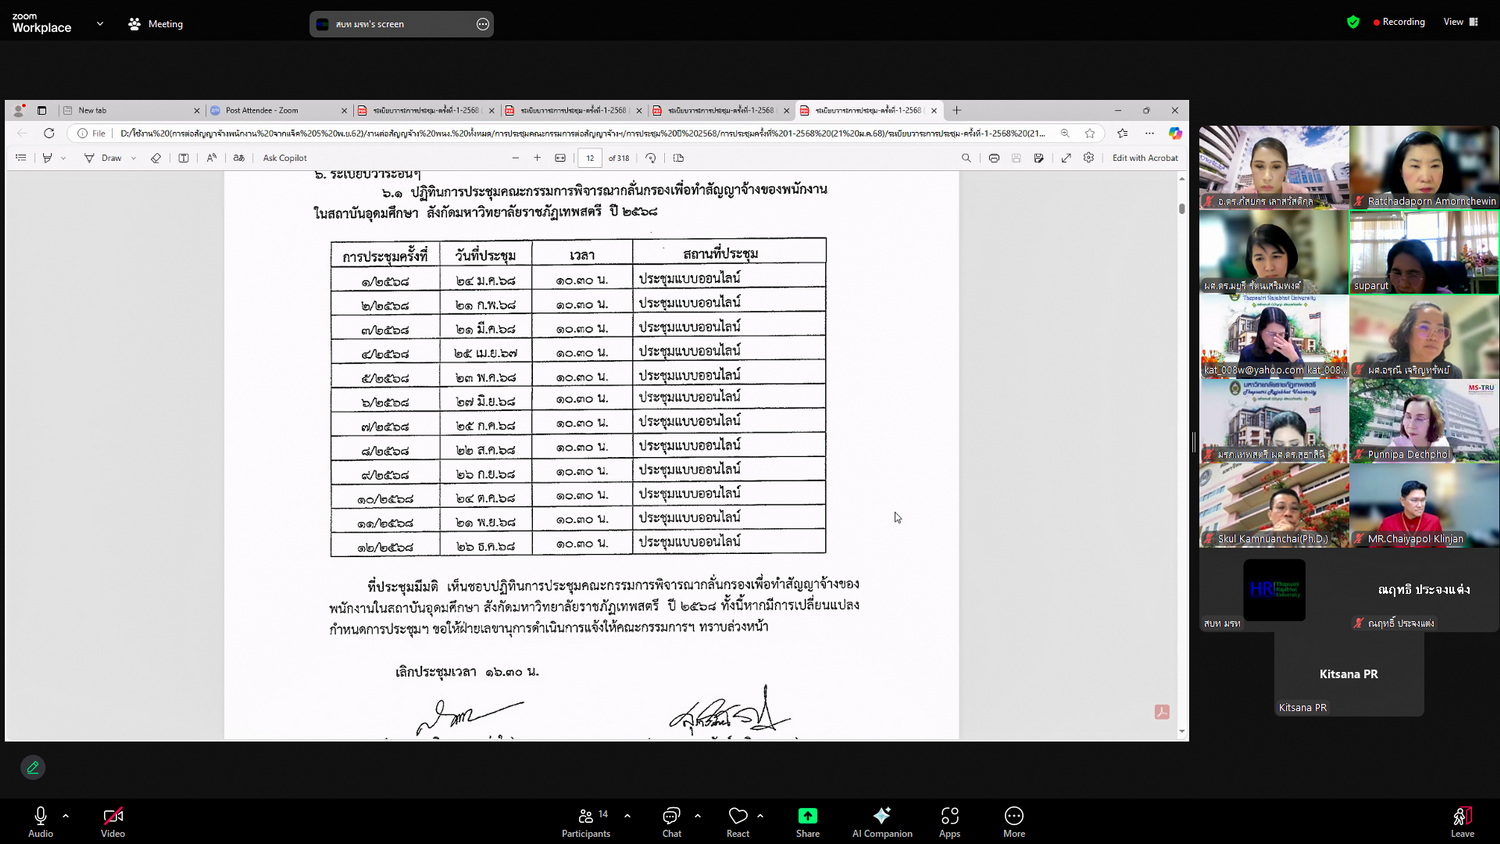Open shared screen options ellipsis
This screenshot has width=1500, height=844.
pyautogui.click(x=483, y=24)
